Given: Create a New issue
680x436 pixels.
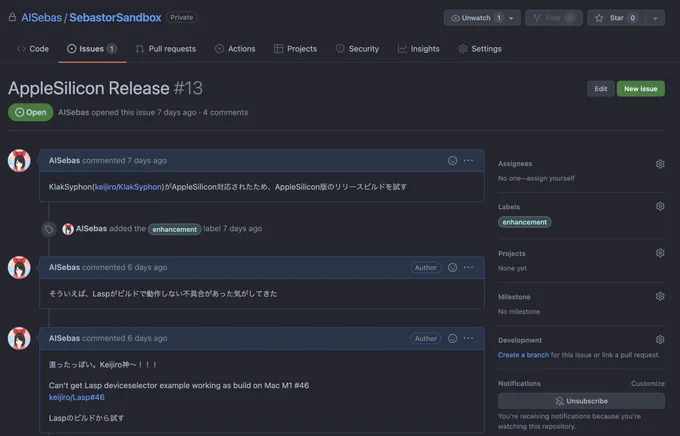Looking at the screenshot, I should (641, 89).
